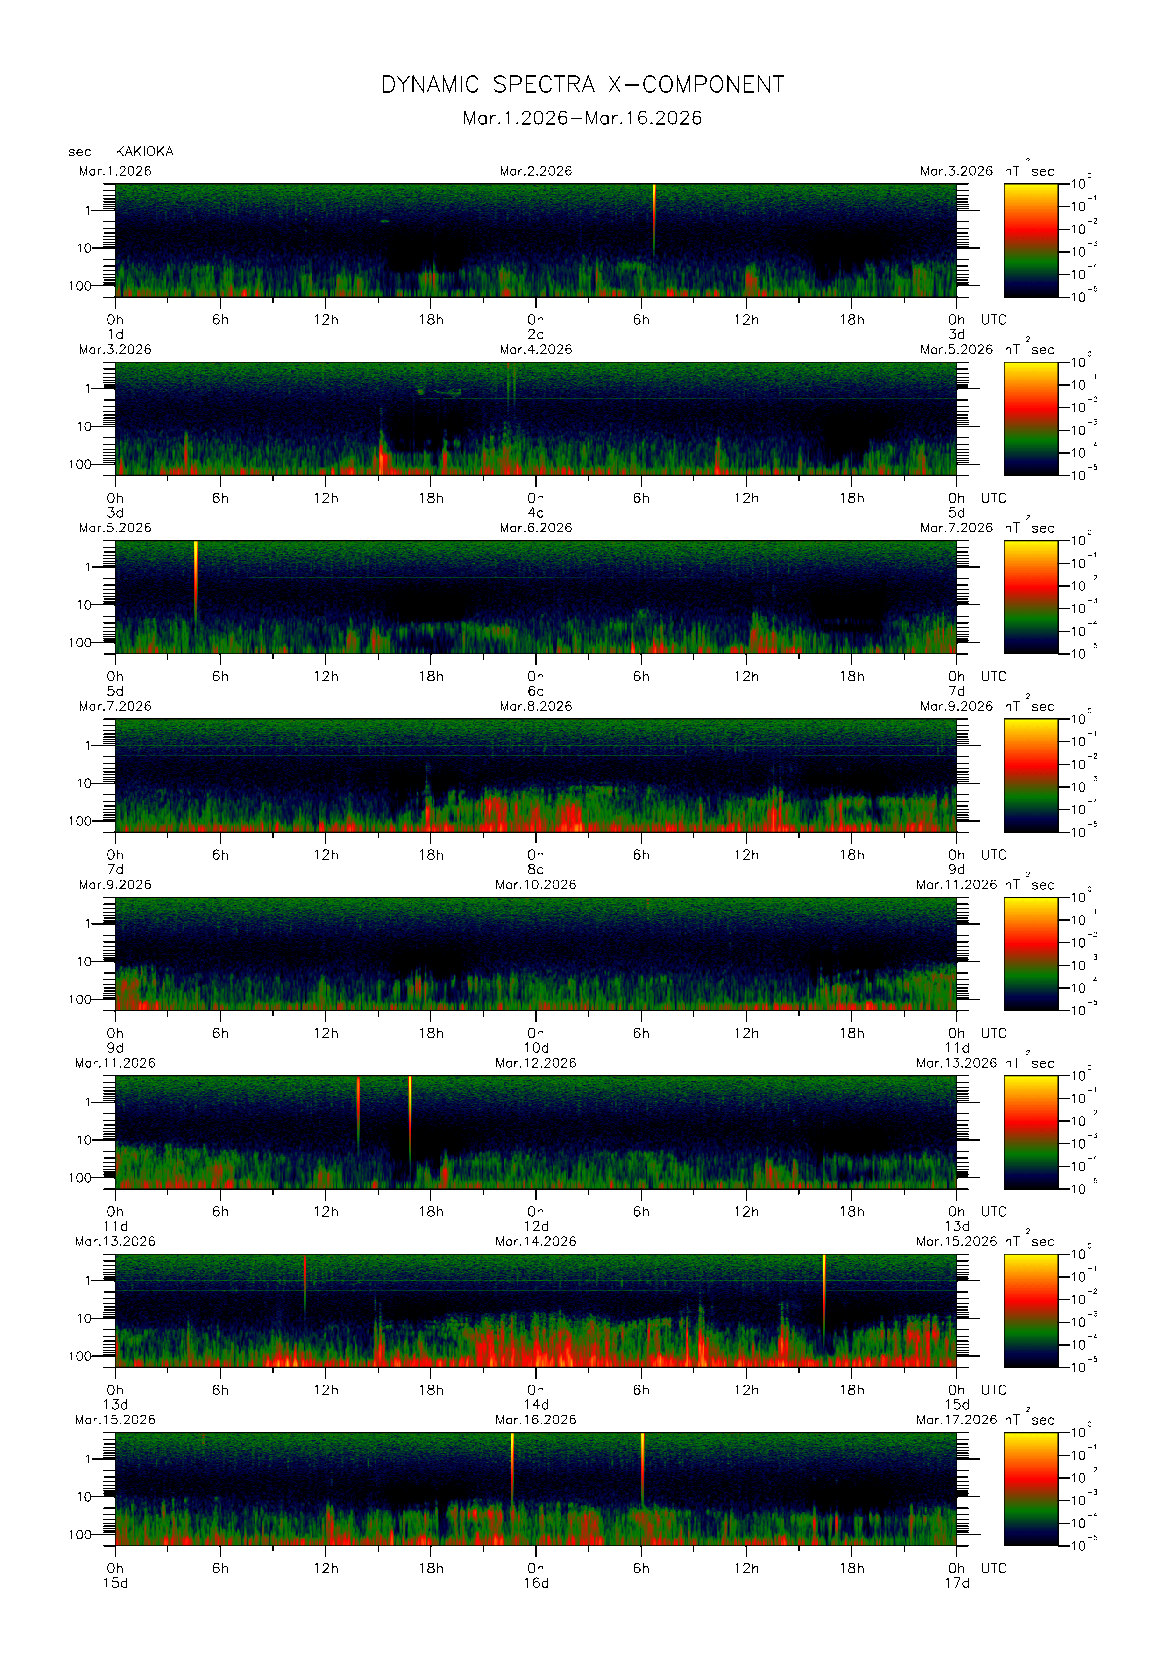This screenshot has width=1165, height=1679.
Task: Click the seventh spectrogram with heavy red activity
Action: point(535,1310)
